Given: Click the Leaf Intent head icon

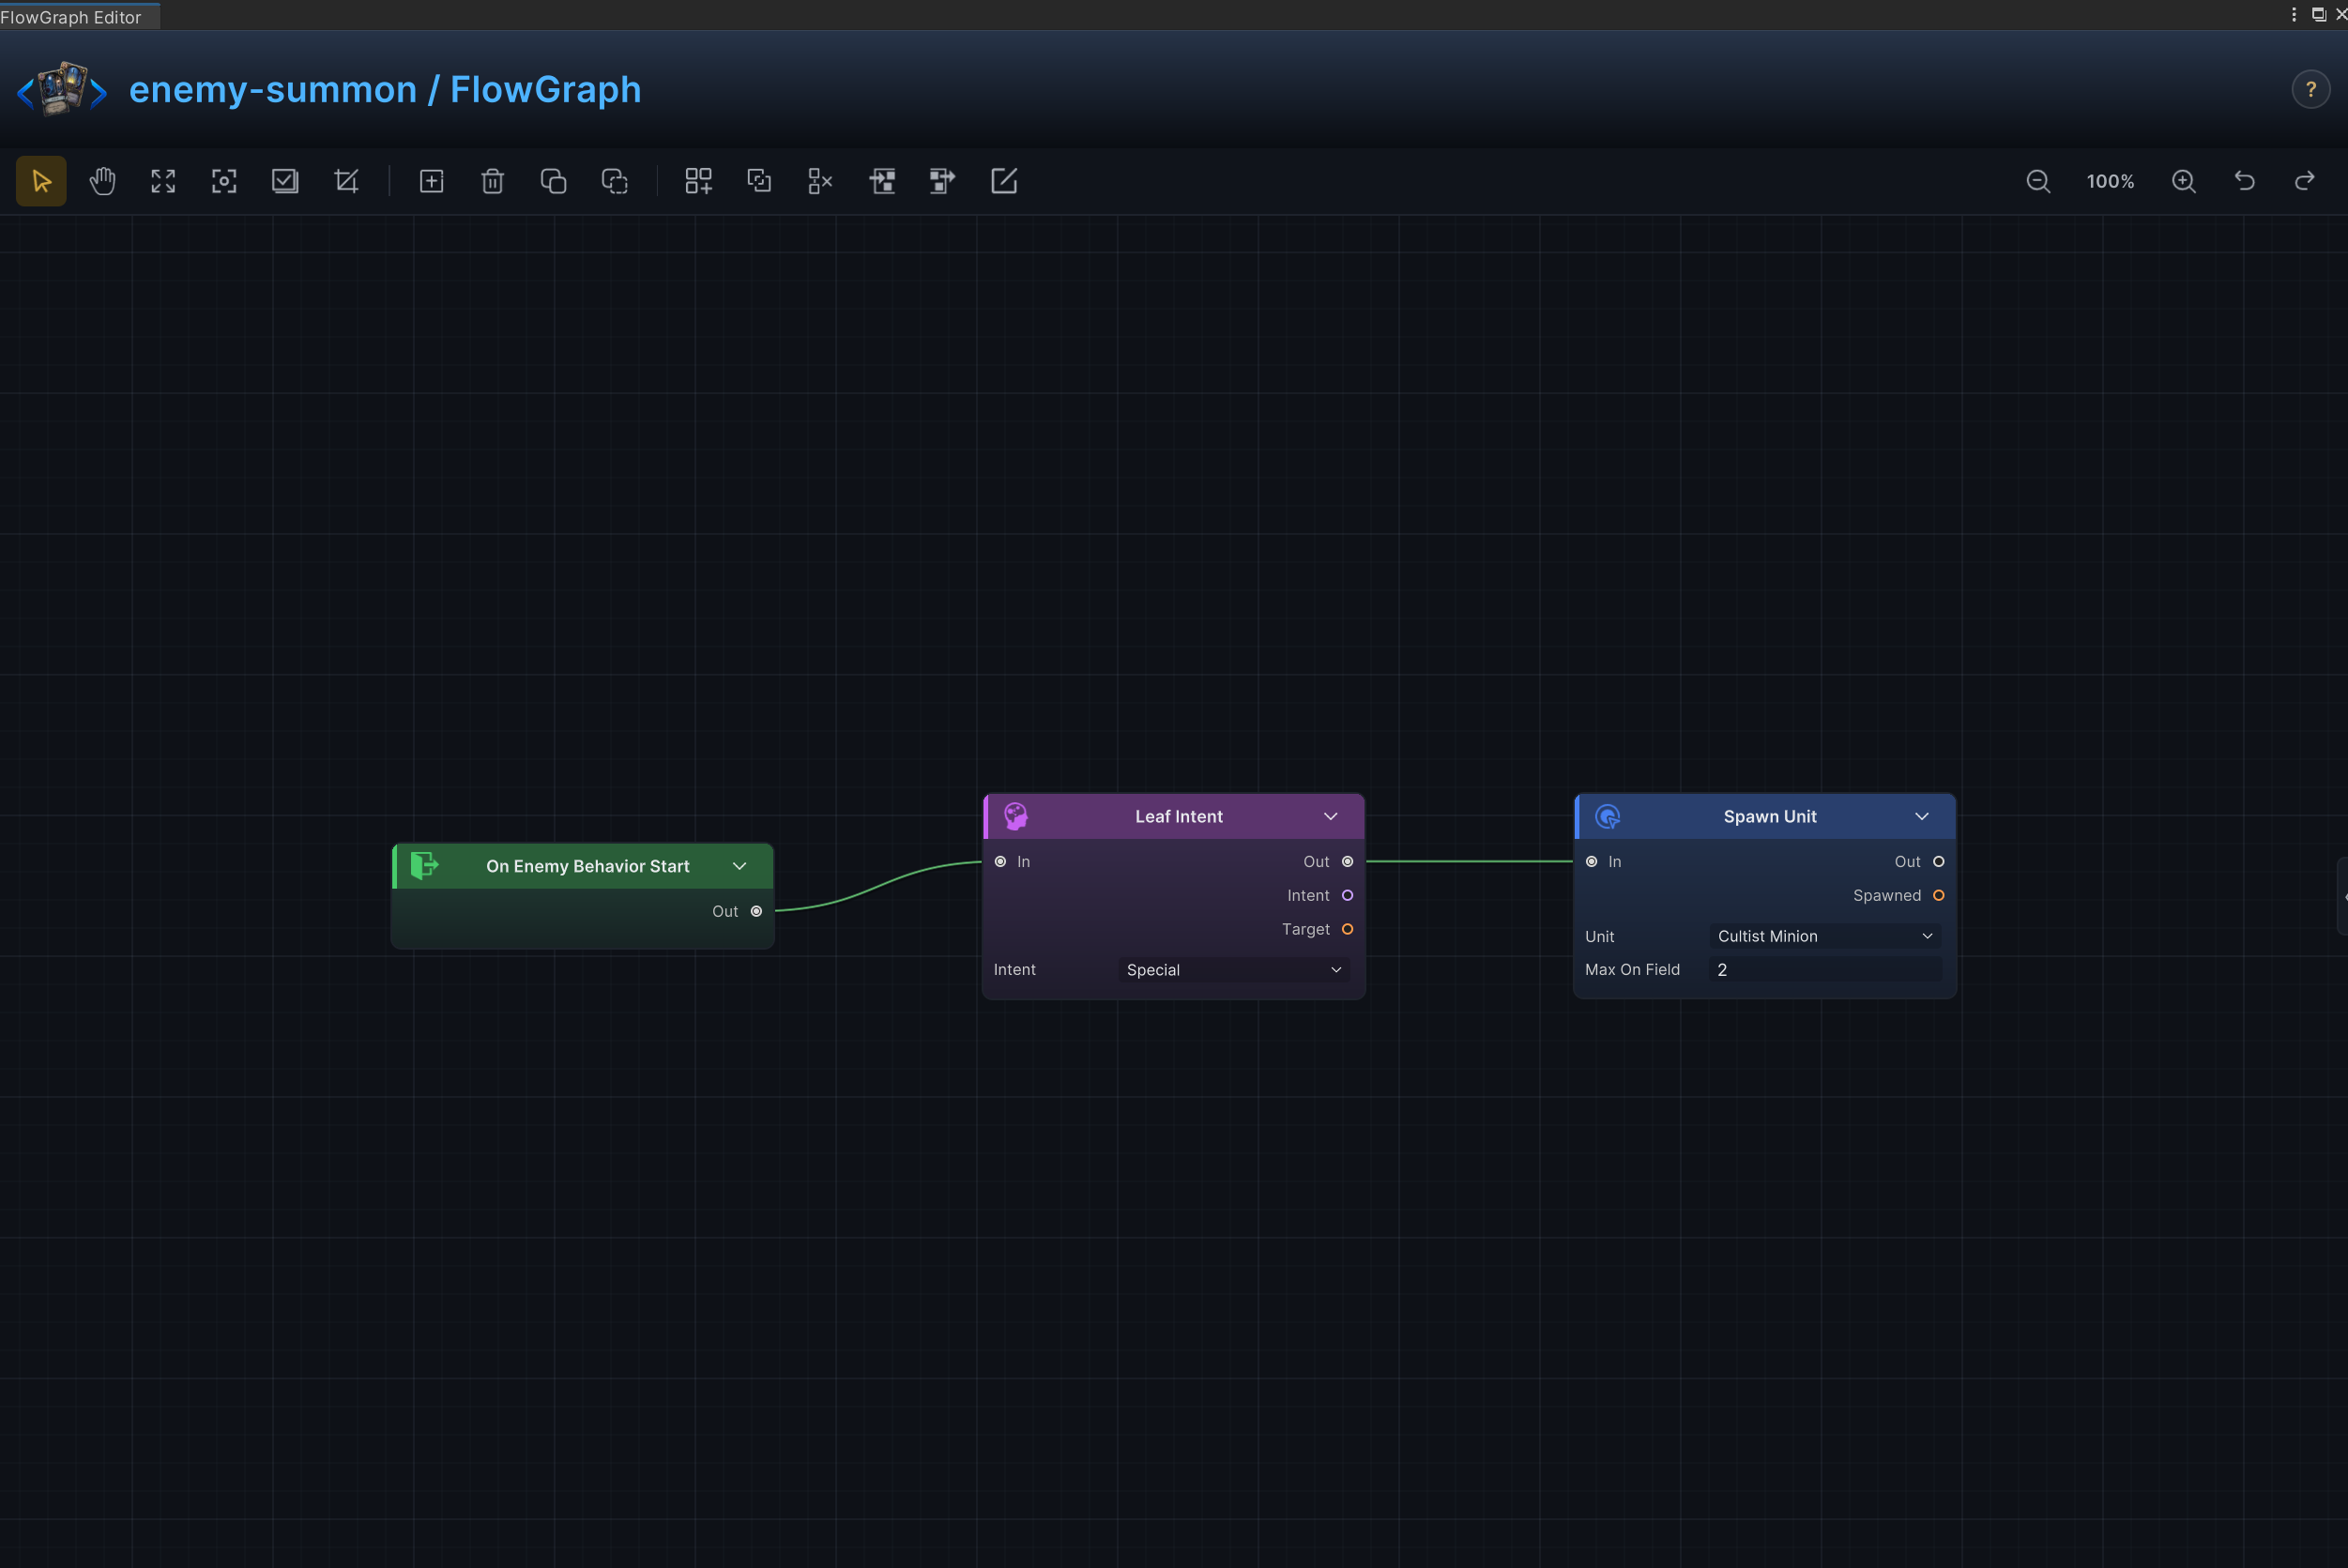Looking at the screenshot, I should tap(1016, 816).
